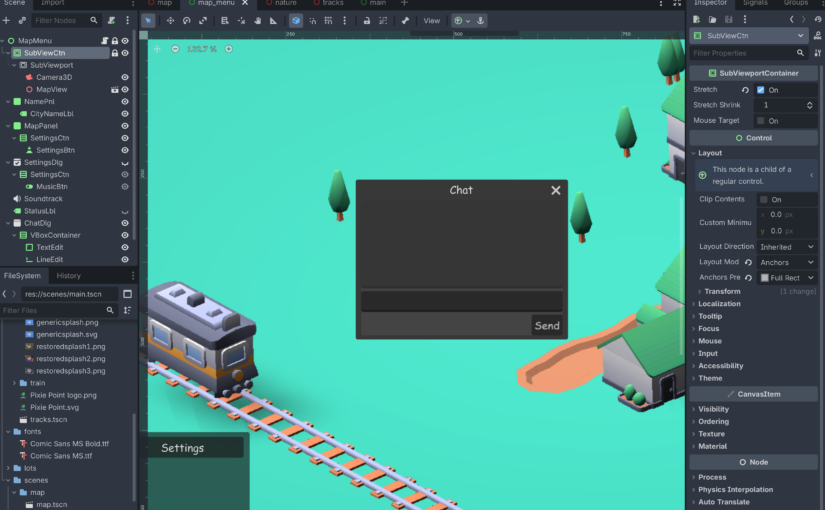Open the Anchors Preset Full Rect dropdown

coord(786,277)
